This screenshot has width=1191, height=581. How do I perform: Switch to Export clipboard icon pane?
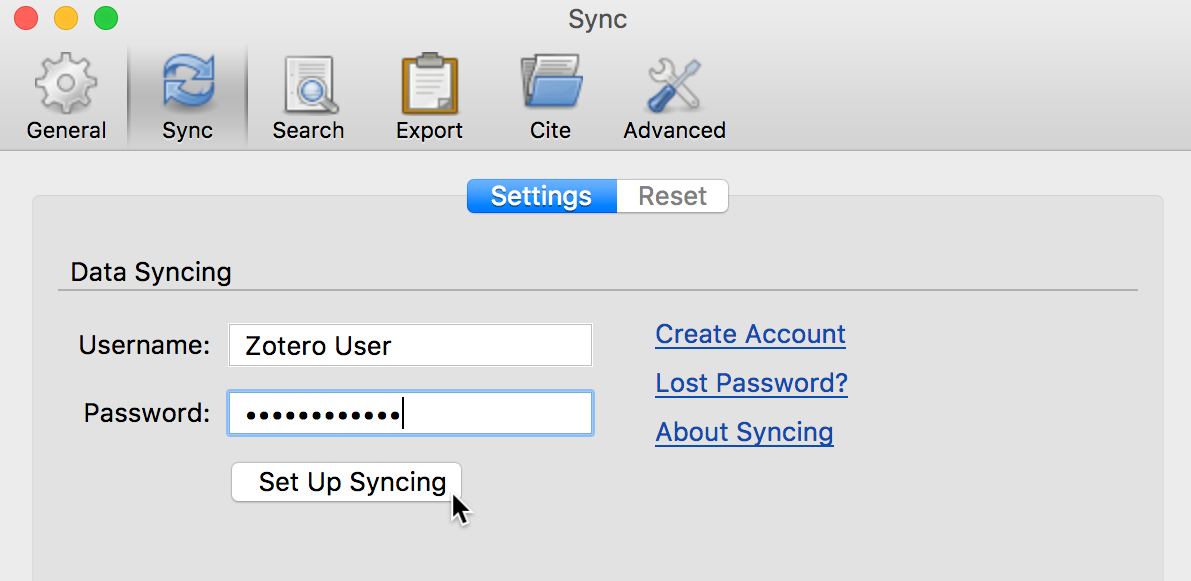click(429, 83)
